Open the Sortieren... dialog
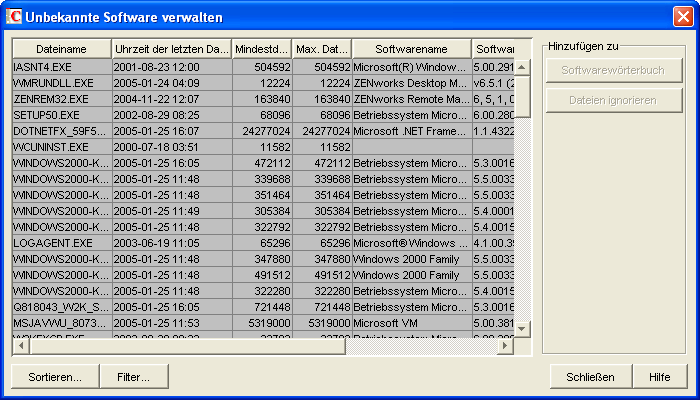 [55, 377]
